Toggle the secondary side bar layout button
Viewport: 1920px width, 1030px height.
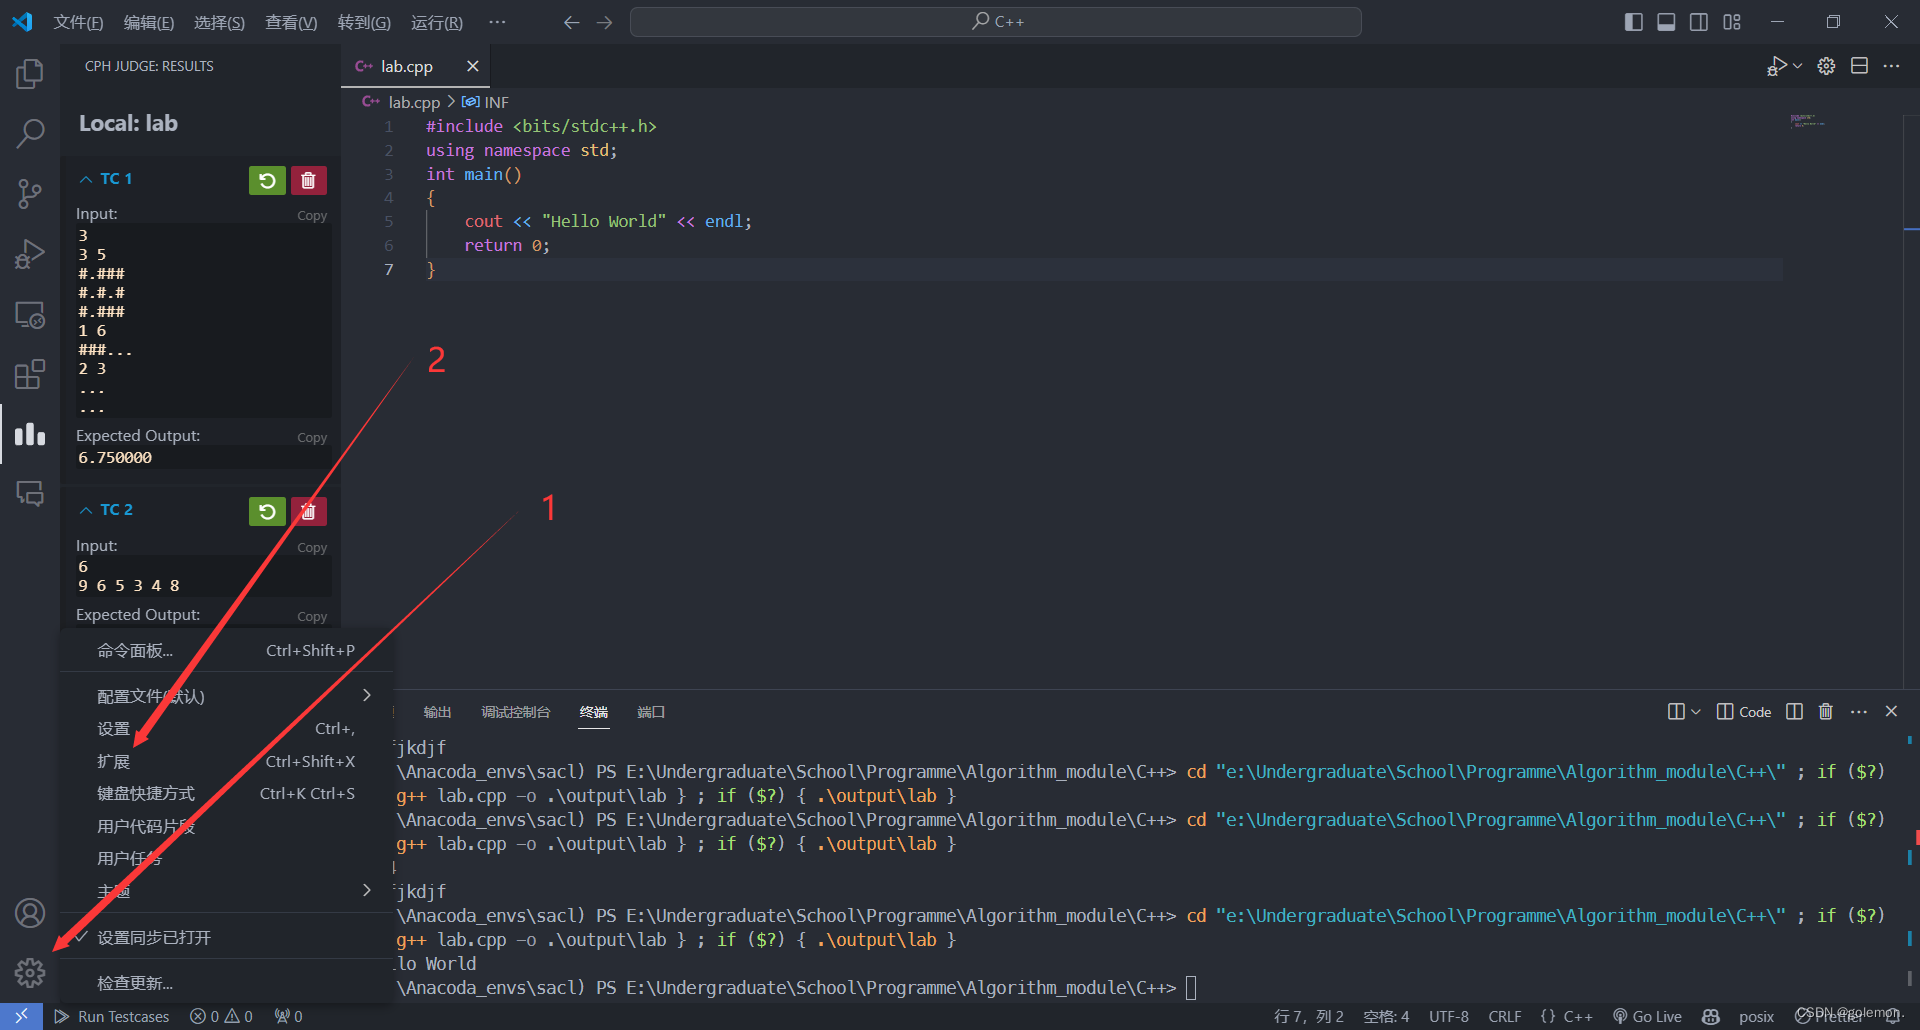point(1699,22)
